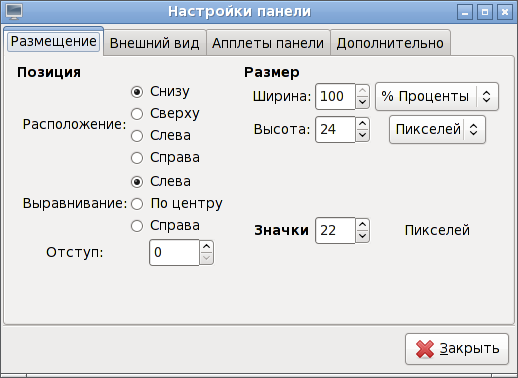
Task: Click into the Отступ value field
Action: (x=174, y=252)
